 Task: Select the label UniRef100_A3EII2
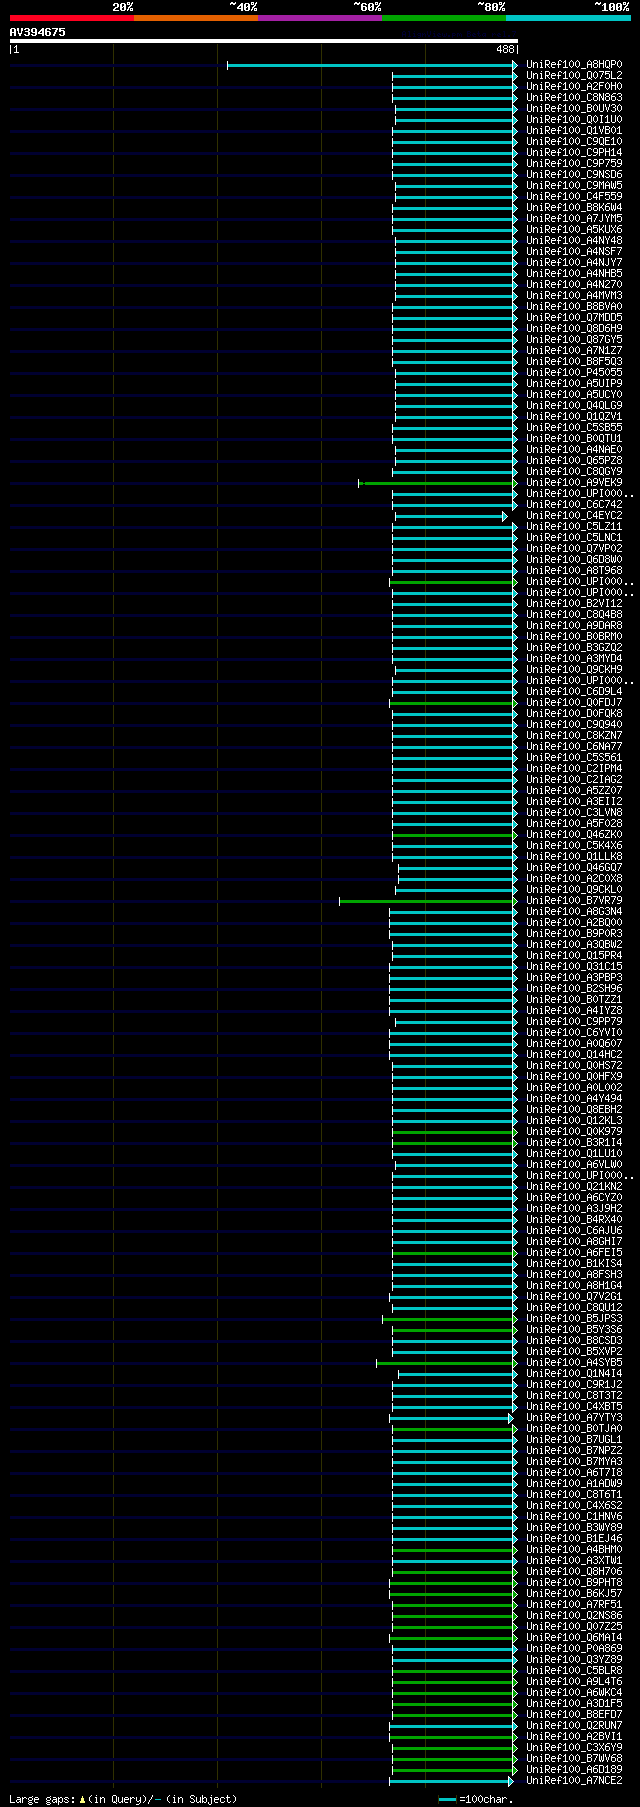[574, 802]
